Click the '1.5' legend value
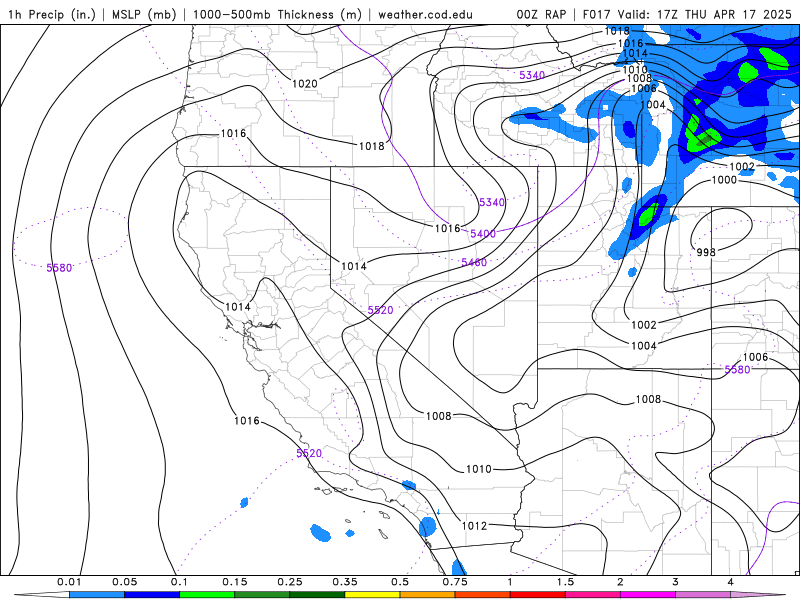 pos(565,582)
